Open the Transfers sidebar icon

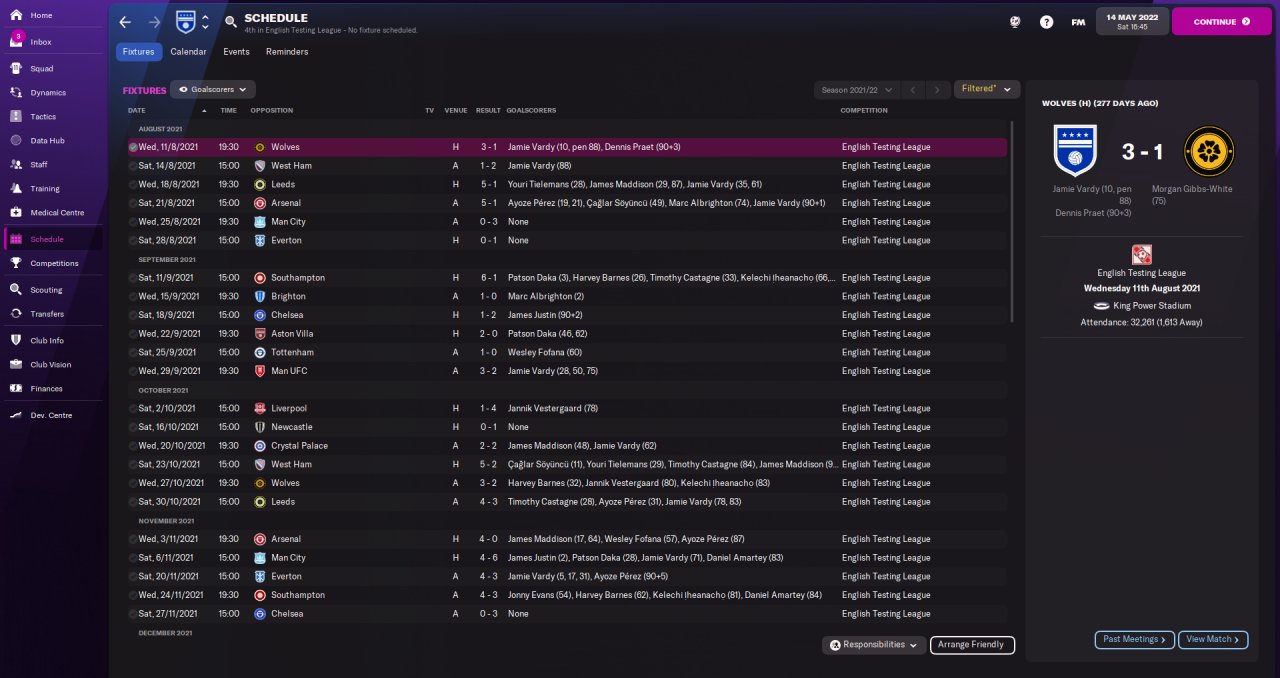16,314
